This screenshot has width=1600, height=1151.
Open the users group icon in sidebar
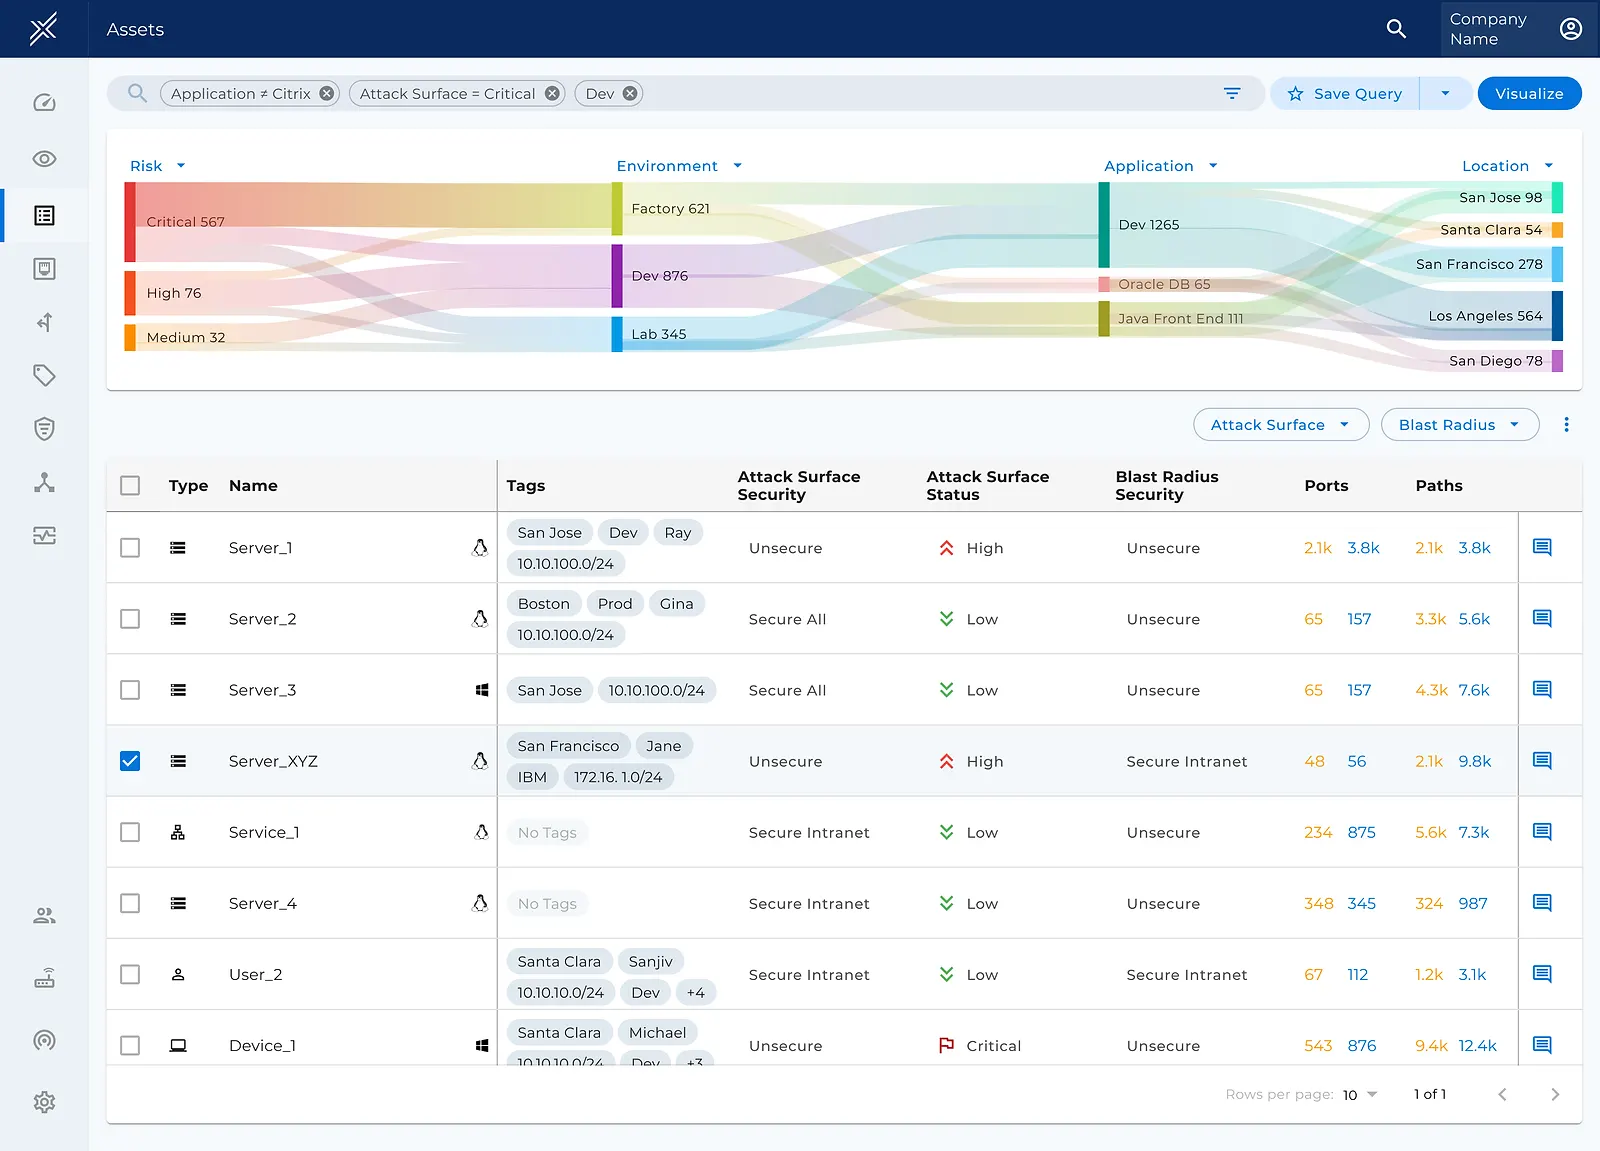tap(44, 915)
